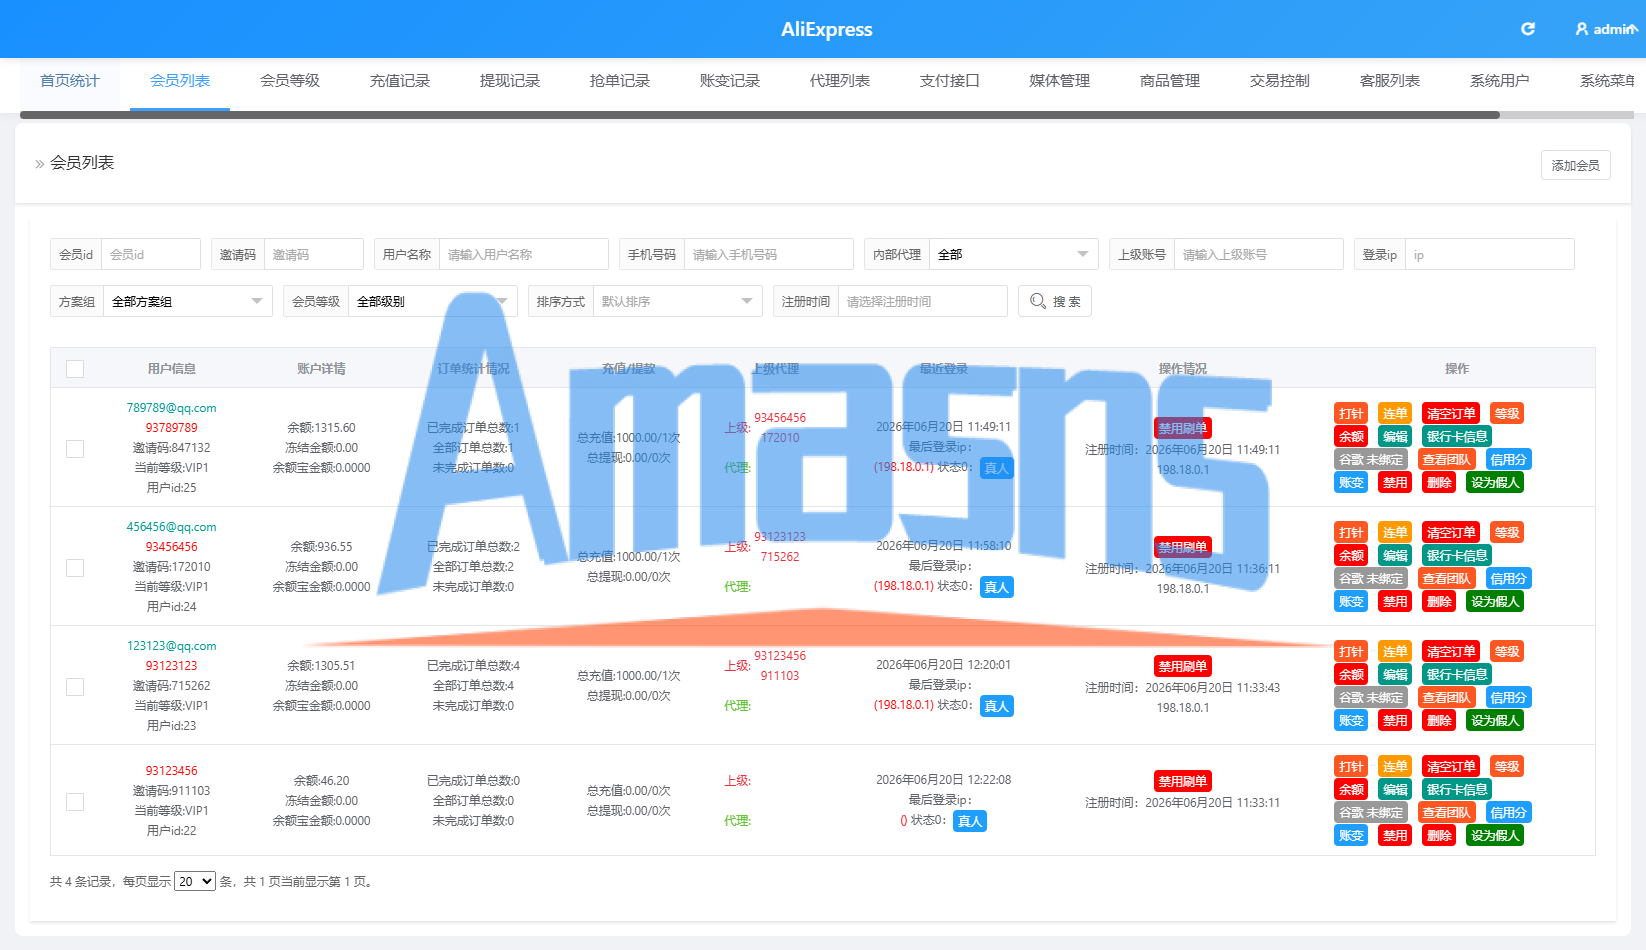Focus the 会员id input field
This screenshot has width=1646, height=950.
[151, 254]
